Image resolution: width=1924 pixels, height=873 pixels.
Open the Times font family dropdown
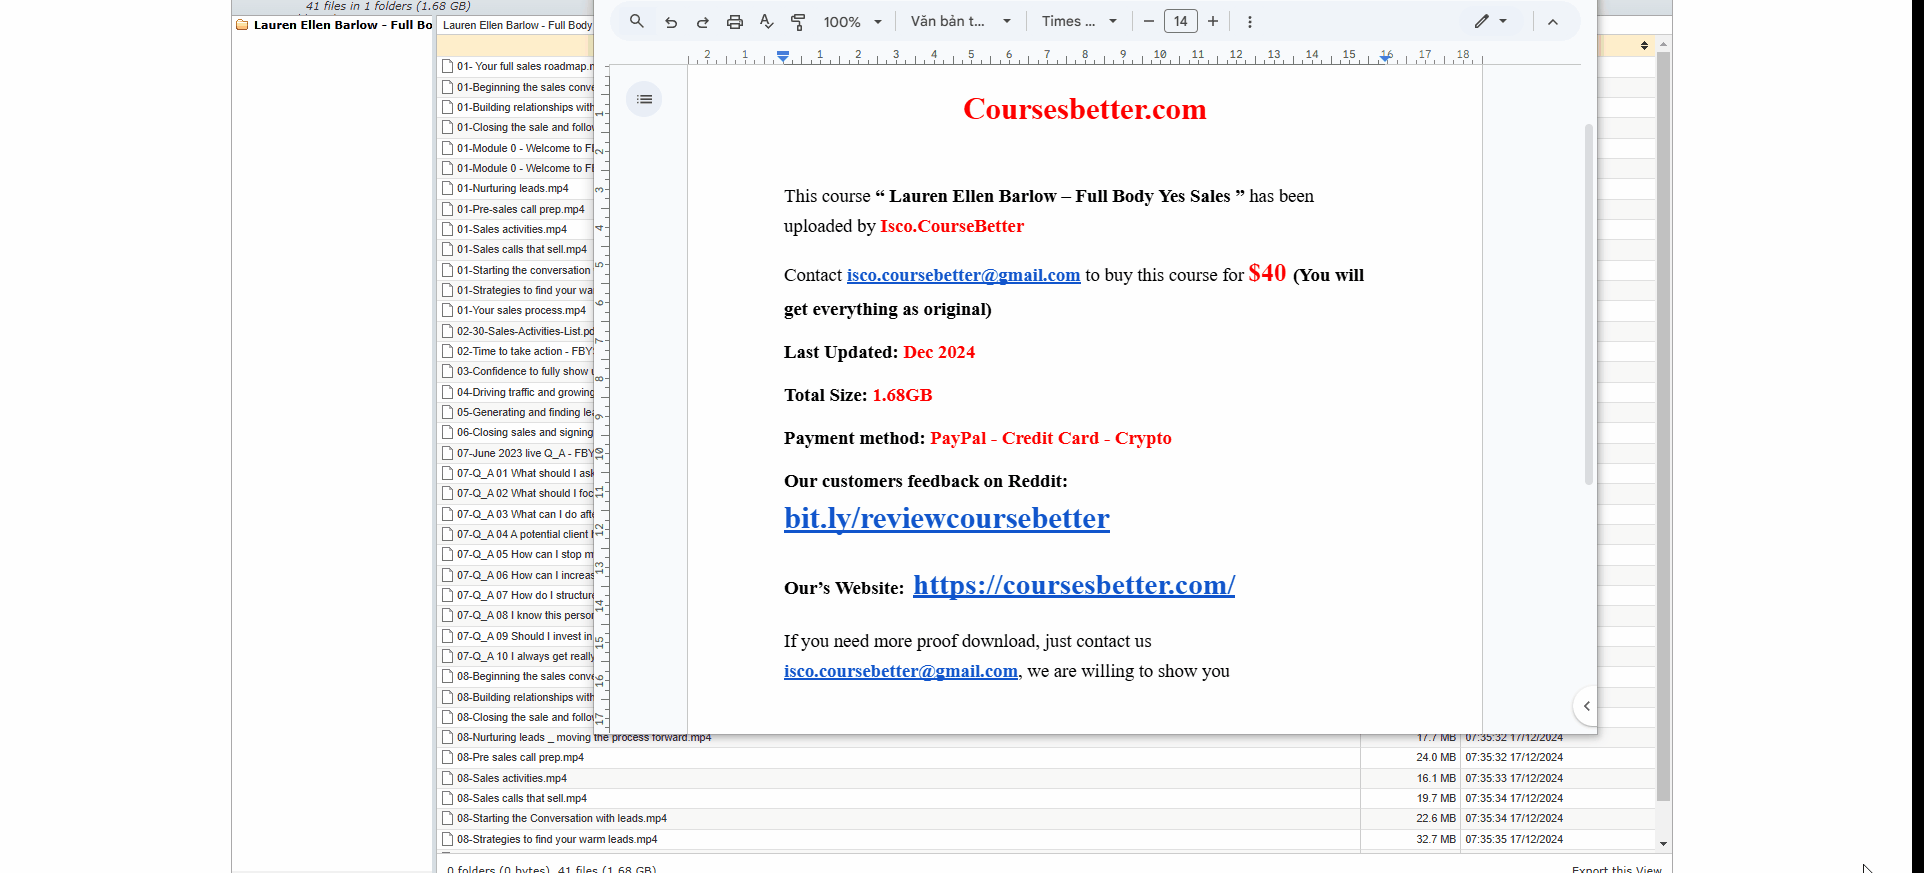click(x=1078, y=22)
